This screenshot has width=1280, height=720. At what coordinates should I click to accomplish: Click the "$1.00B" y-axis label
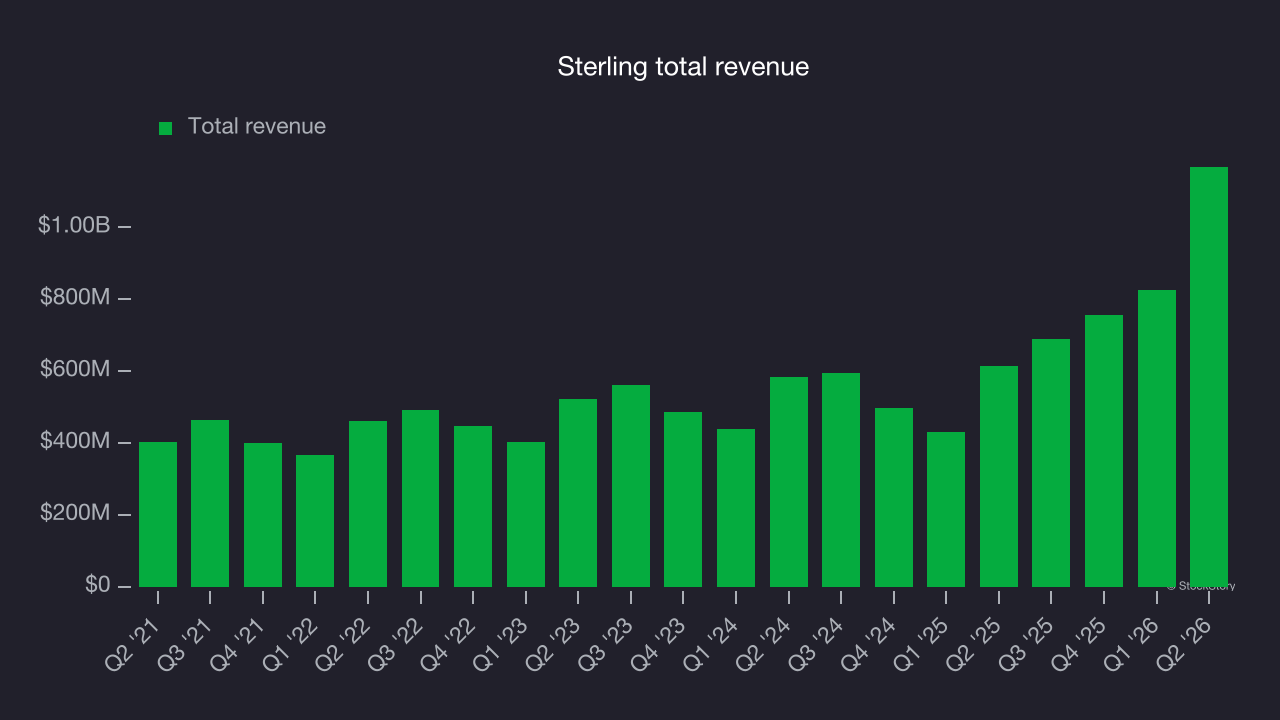tap(74, 226)
